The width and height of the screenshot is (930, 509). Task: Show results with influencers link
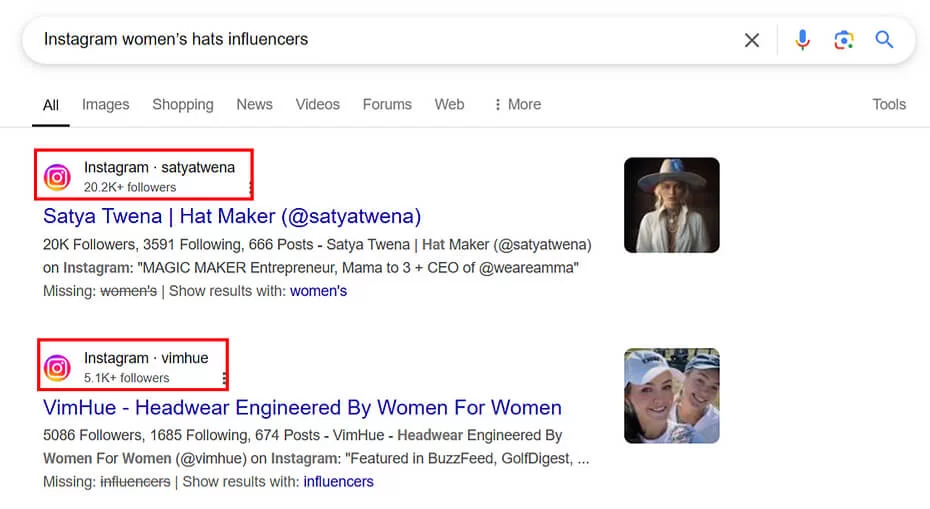(x=338, y=482)
